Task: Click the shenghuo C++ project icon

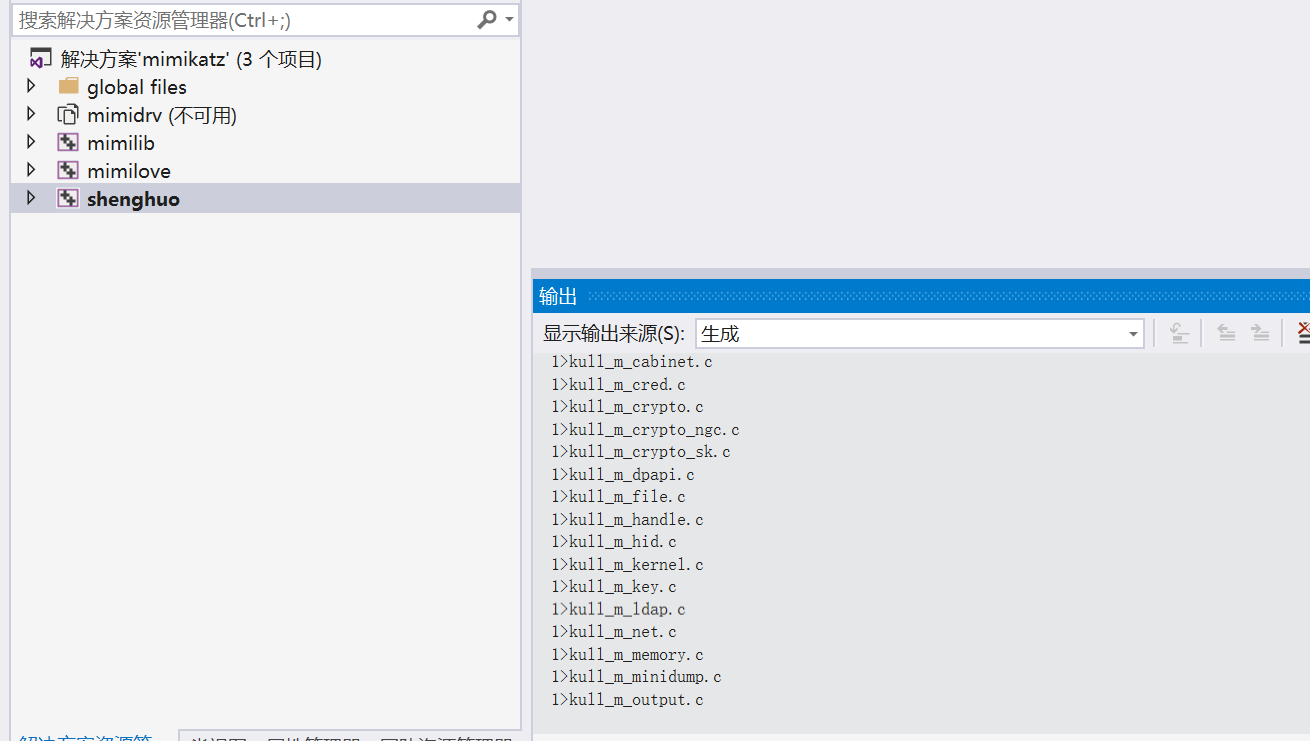Action: (x=68, y=198)
